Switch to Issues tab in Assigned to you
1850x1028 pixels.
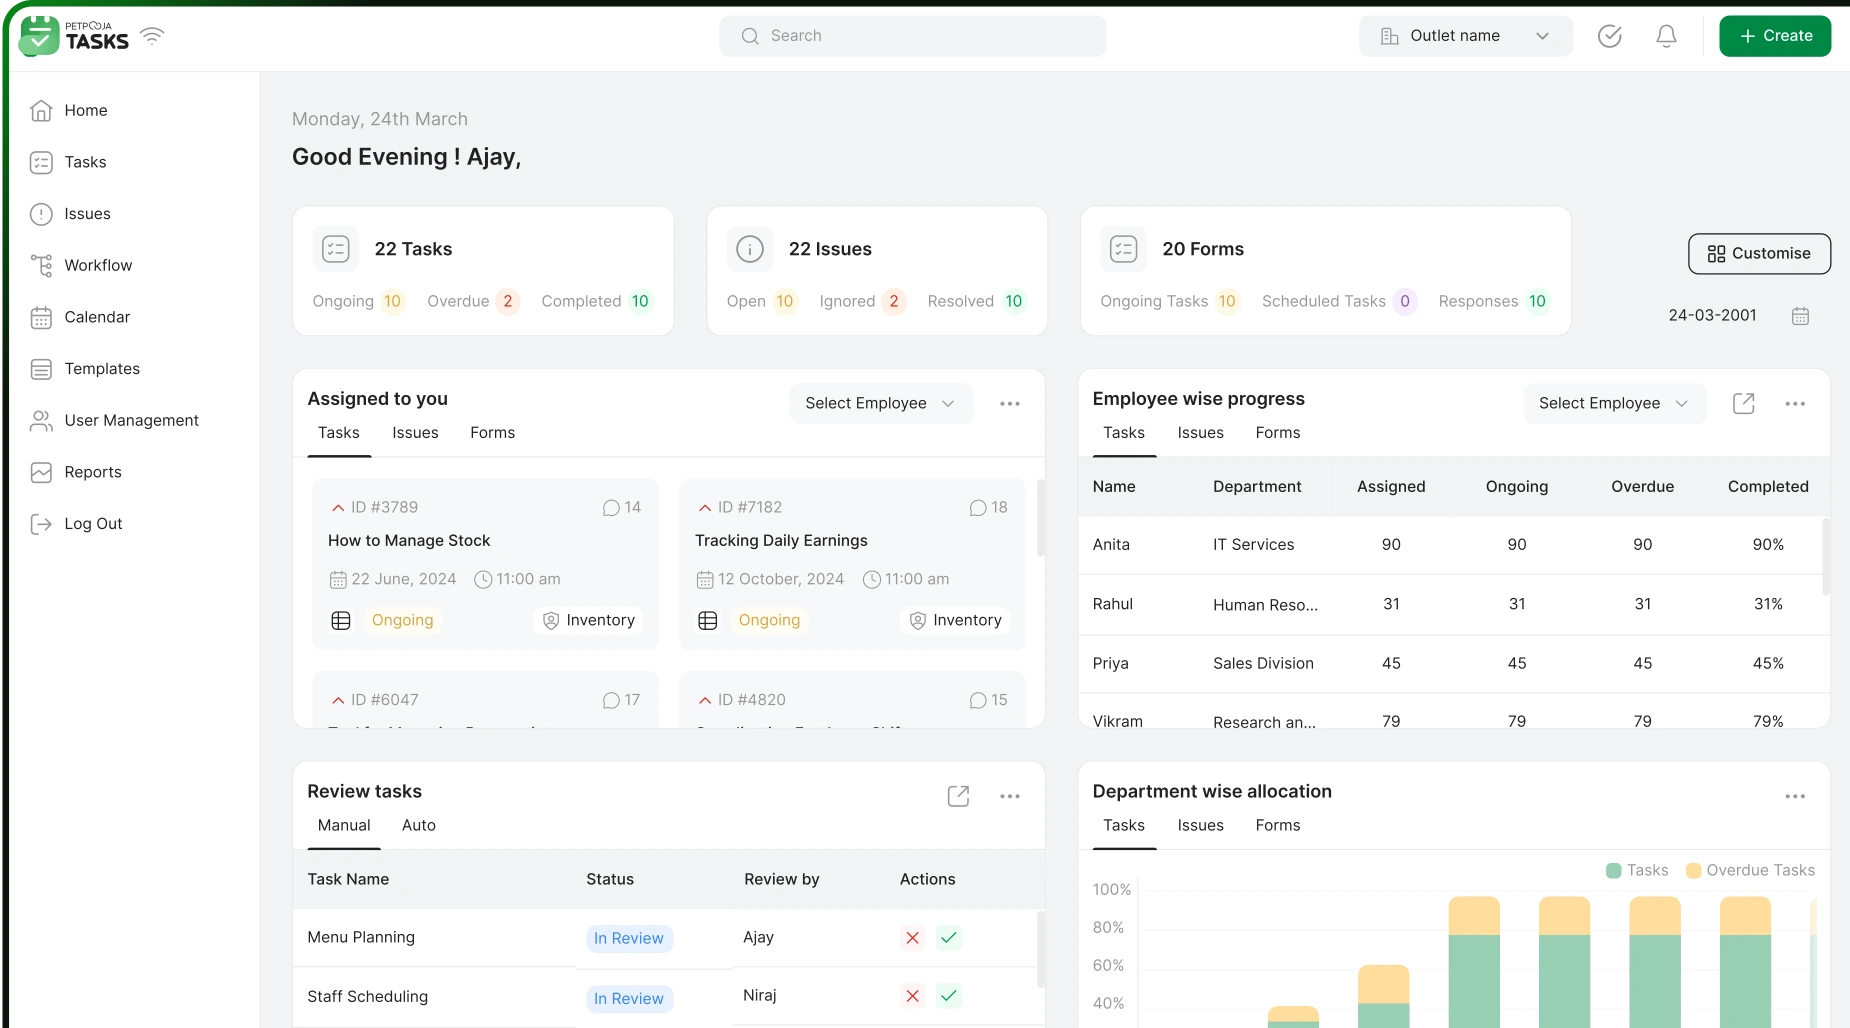pos(415,433)
